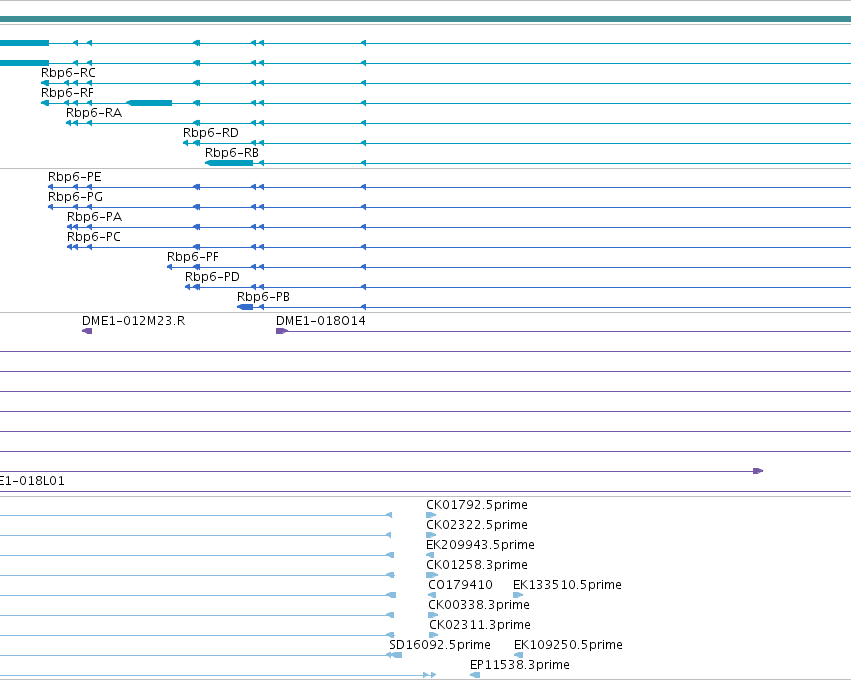Viewport: 851px width, 680px height.
Task: Open the Rbp6-RD transcript label
Action: pyautogui.click(x=211, y=133)
